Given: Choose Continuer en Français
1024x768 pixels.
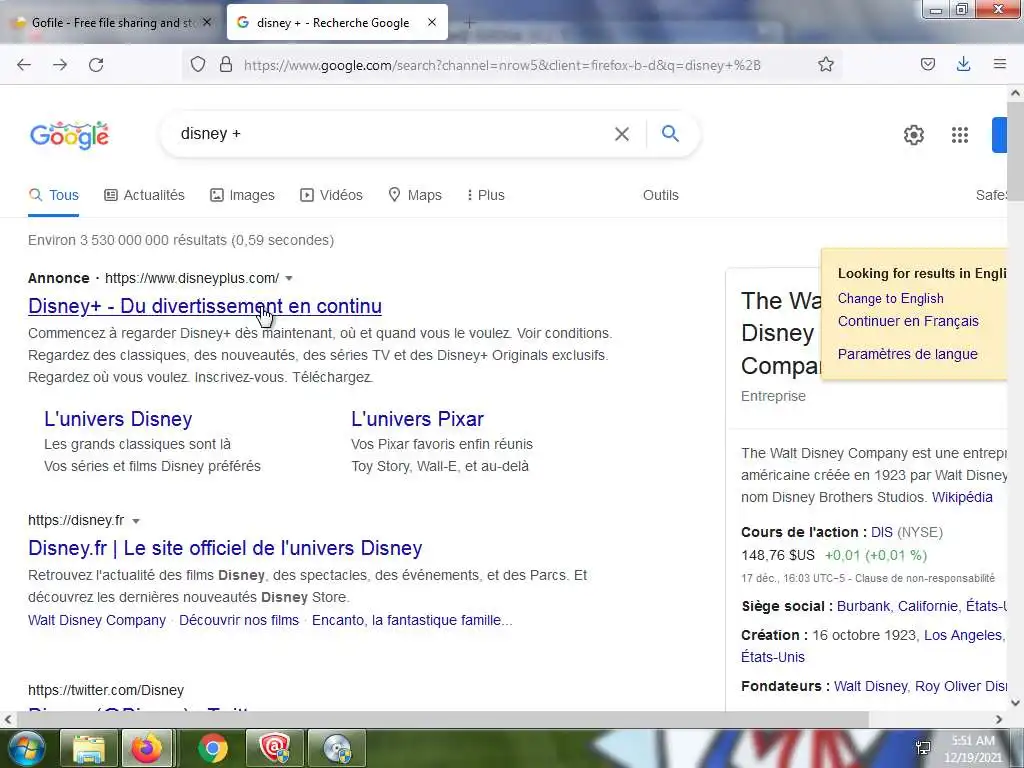Looking at the screenshot, I should coord(908,321).
